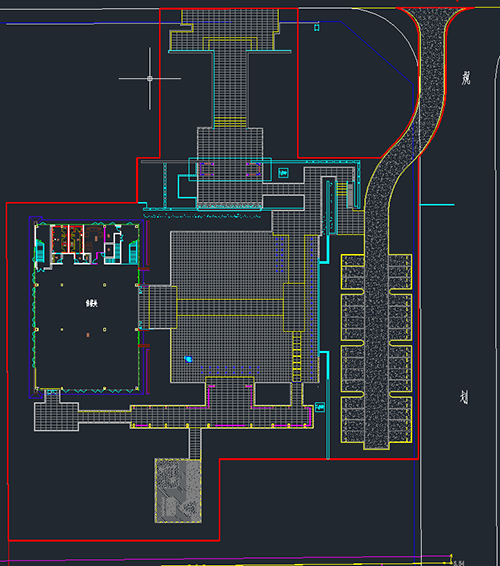Pick the small cyan marker on the top blue line
The image size is (500, 566).
coord(317,27)
